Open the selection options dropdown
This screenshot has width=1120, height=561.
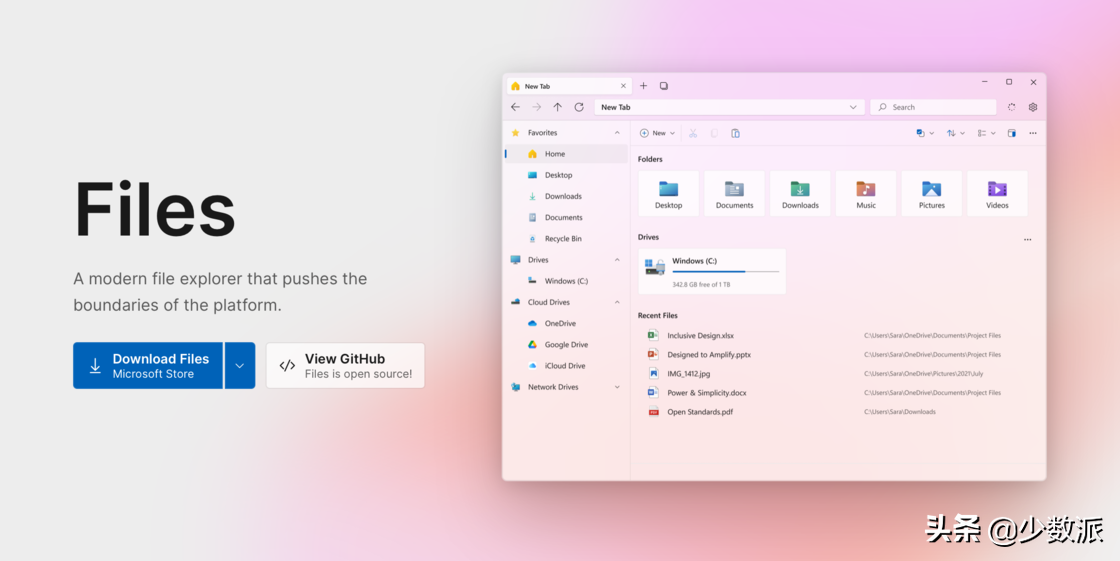click(925, 133)
